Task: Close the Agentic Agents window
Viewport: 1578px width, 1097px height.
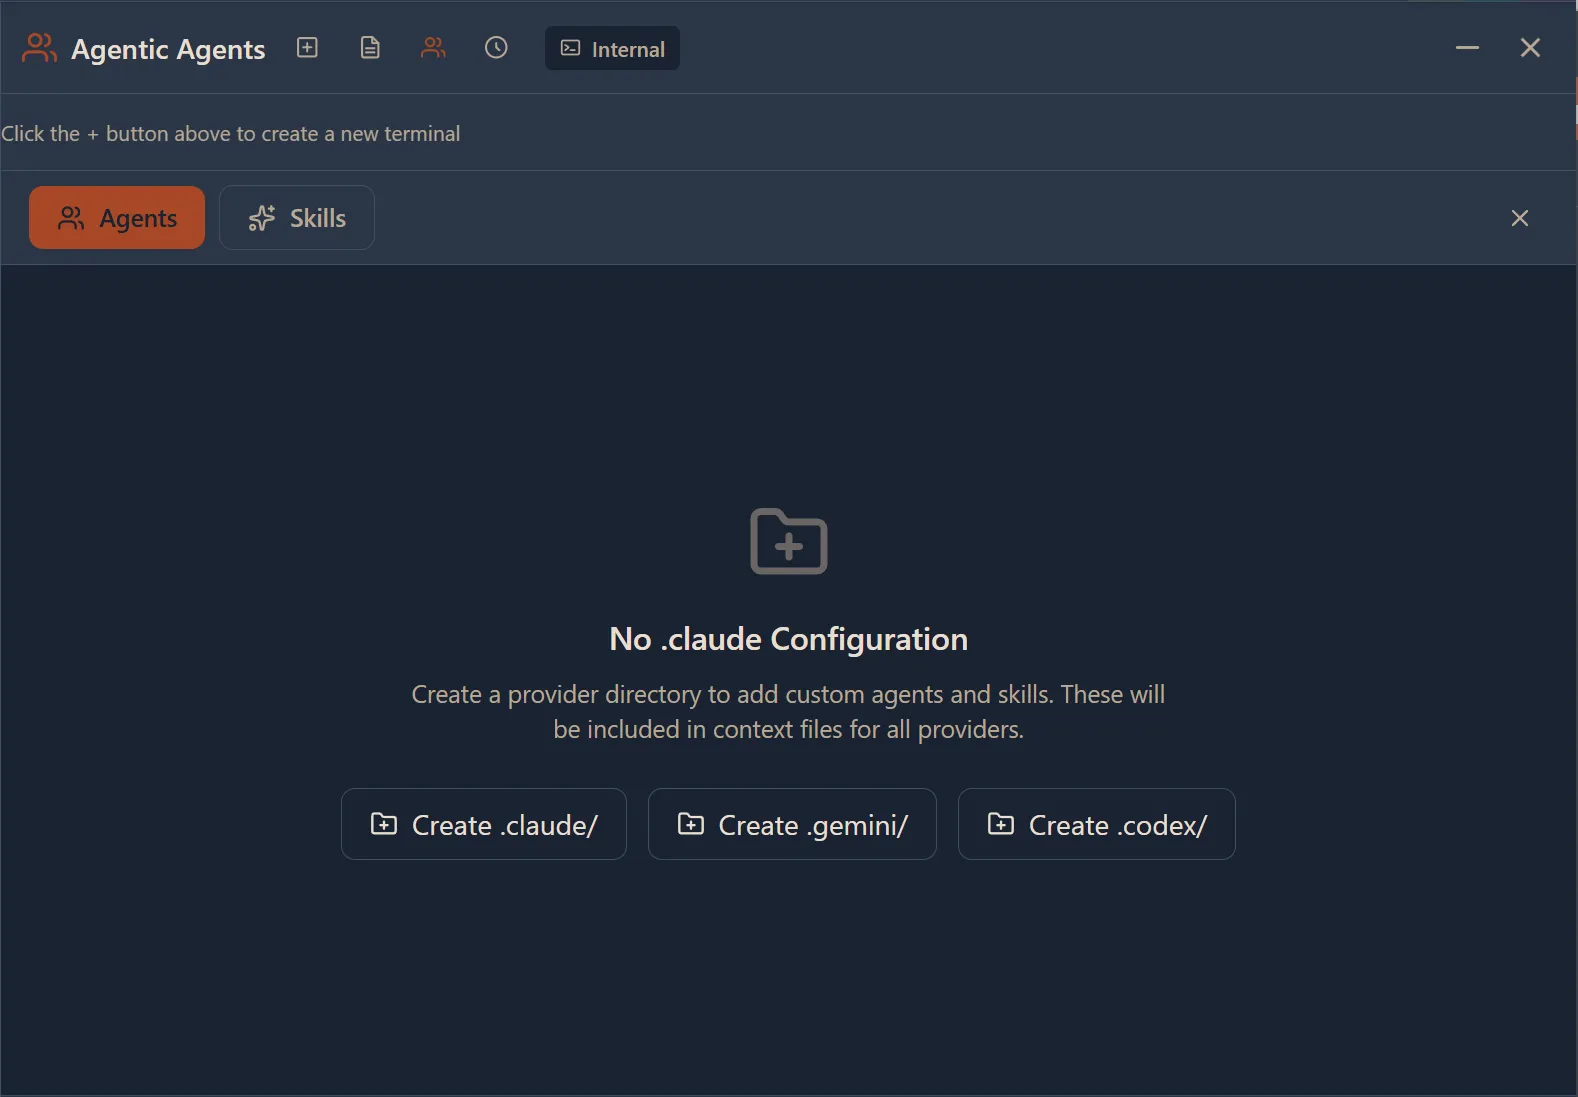Action: [1530, 48]
